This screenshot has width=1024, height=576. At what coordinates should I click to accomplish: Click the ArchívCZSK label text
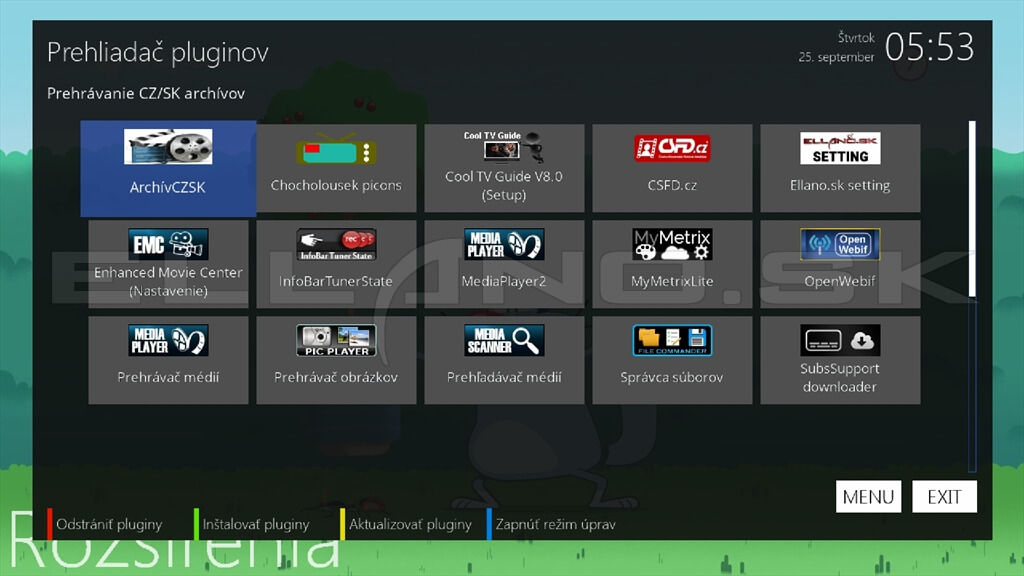coord(168,187)
